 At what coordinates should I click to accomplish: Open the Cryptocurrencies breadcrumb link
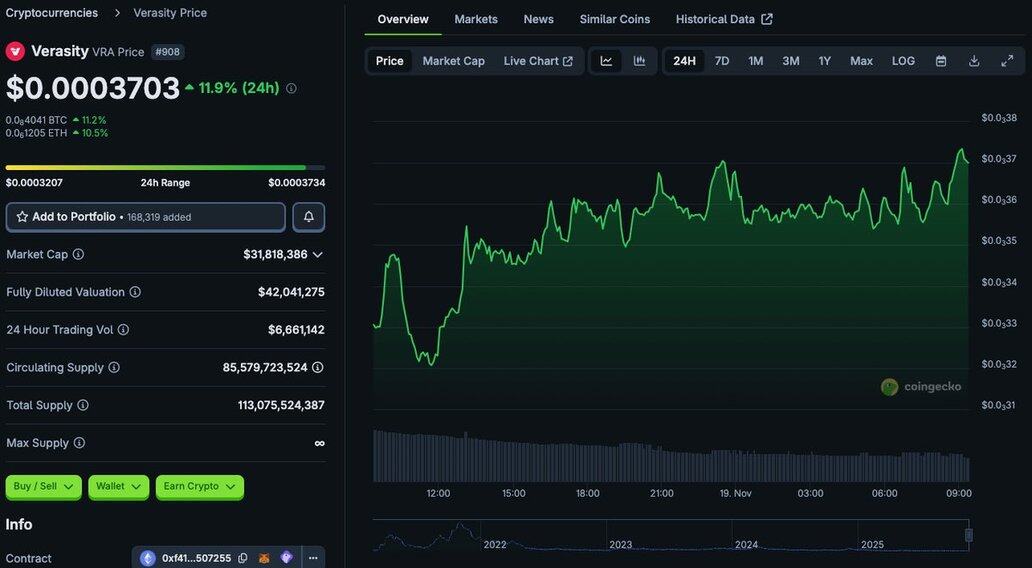pos(52,13)
